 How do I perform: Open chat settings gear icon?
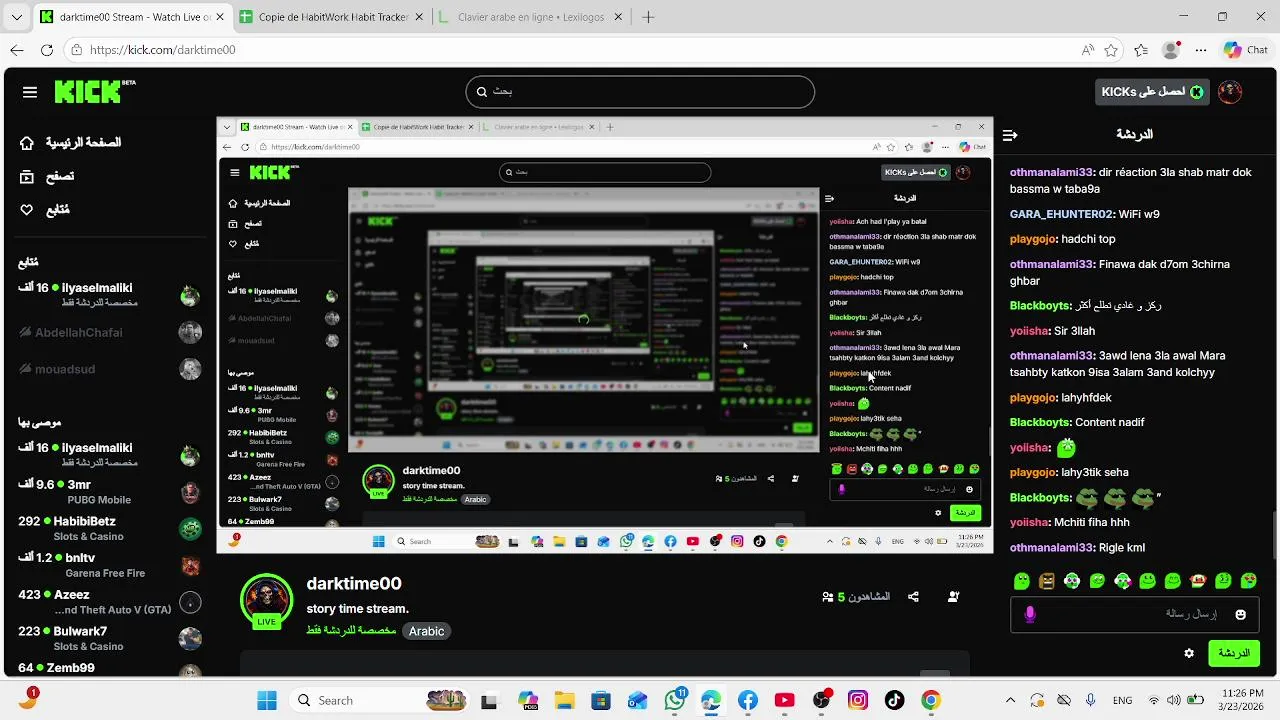pyautogui.click(x=1189, y=653)
